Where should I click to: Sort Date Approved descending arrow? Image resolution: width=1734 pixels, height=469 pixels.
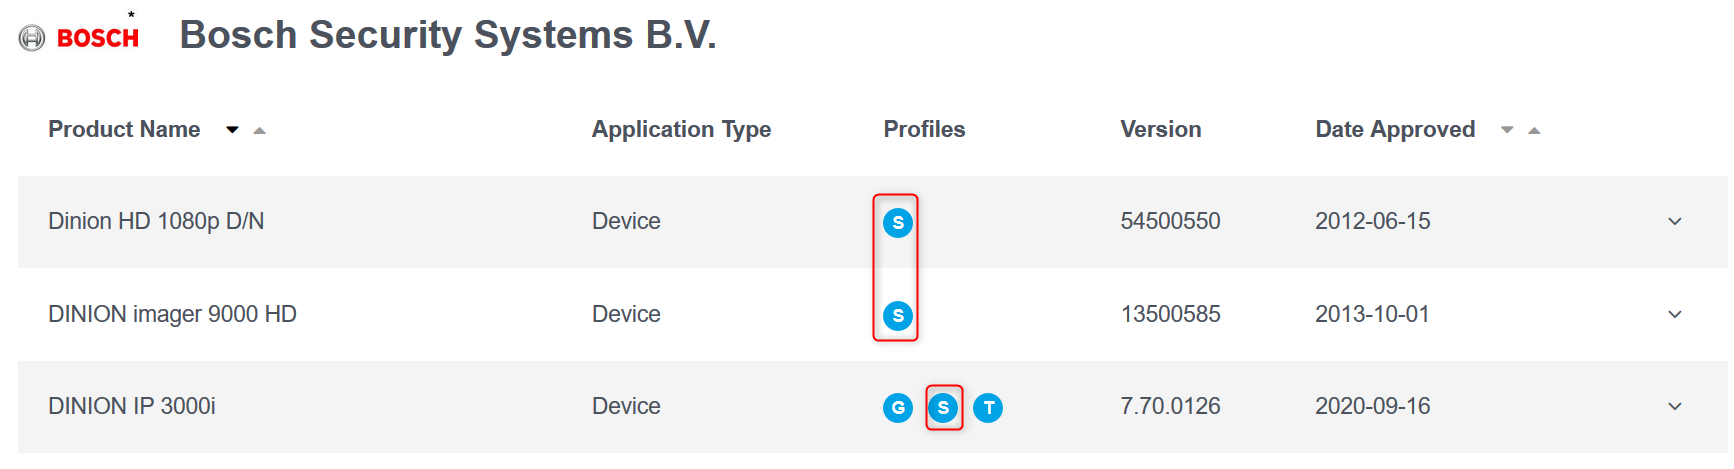1507,130
